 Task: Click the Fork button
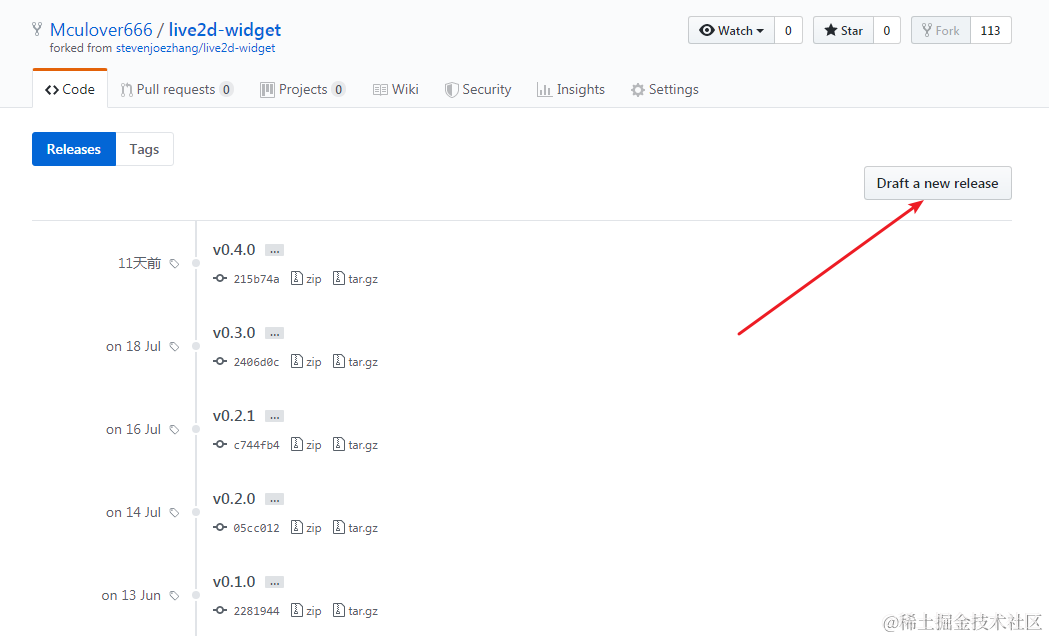point(941,31)
